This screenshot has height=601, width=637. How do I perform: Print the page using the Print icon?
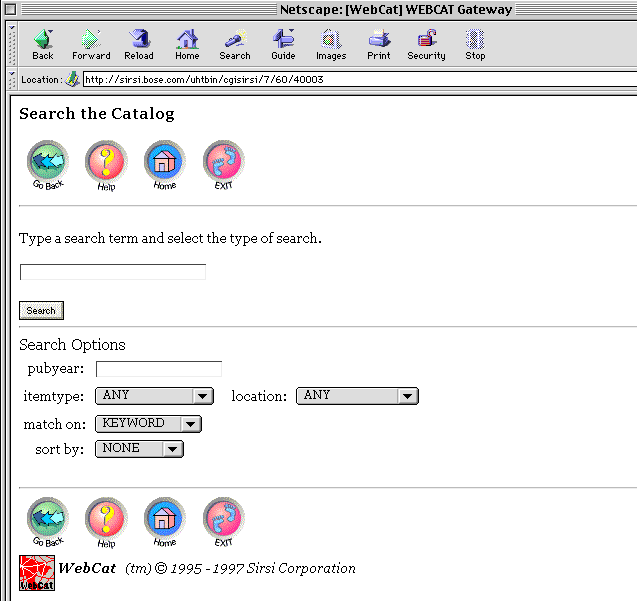click(x=379, y=43)
